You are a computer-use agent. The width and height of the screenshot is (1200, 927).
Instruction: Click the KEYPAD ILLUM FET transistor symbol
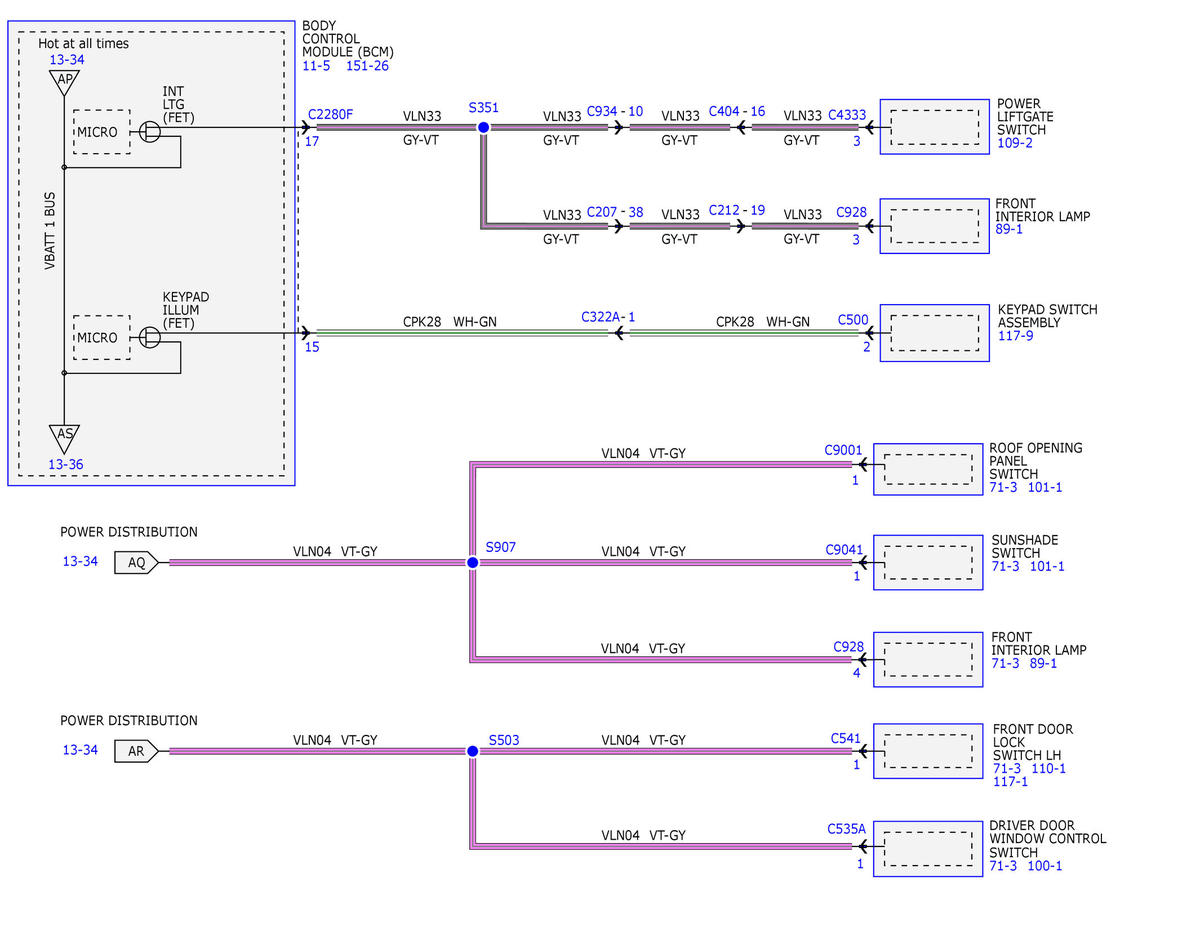coord(150,337)
